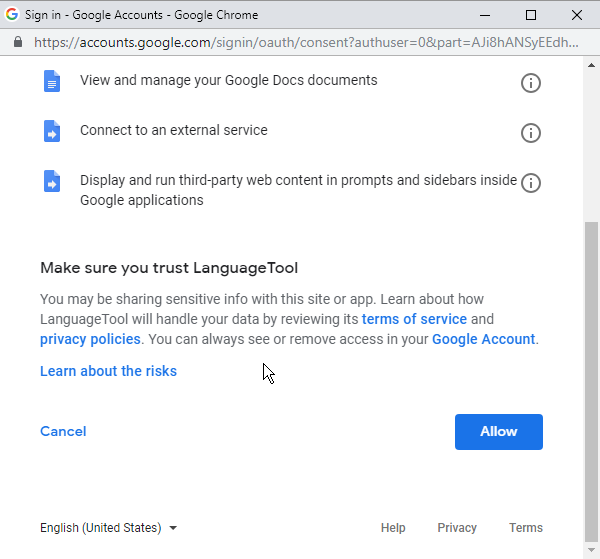This screenshot has width=600, height=559.
Task: Open the Privacy footer link
Action: (x=457, y=528)
